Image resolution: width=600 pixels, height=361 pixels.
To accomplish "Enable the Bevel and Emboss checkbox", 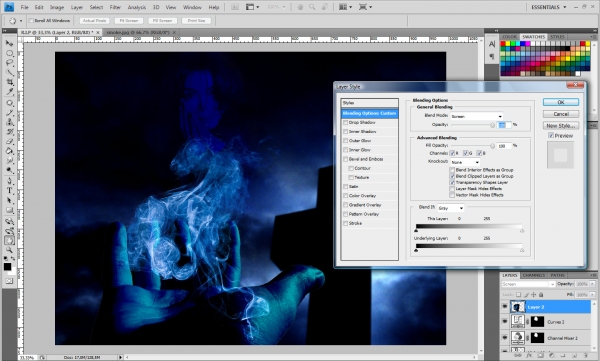I will click(346, 159).
